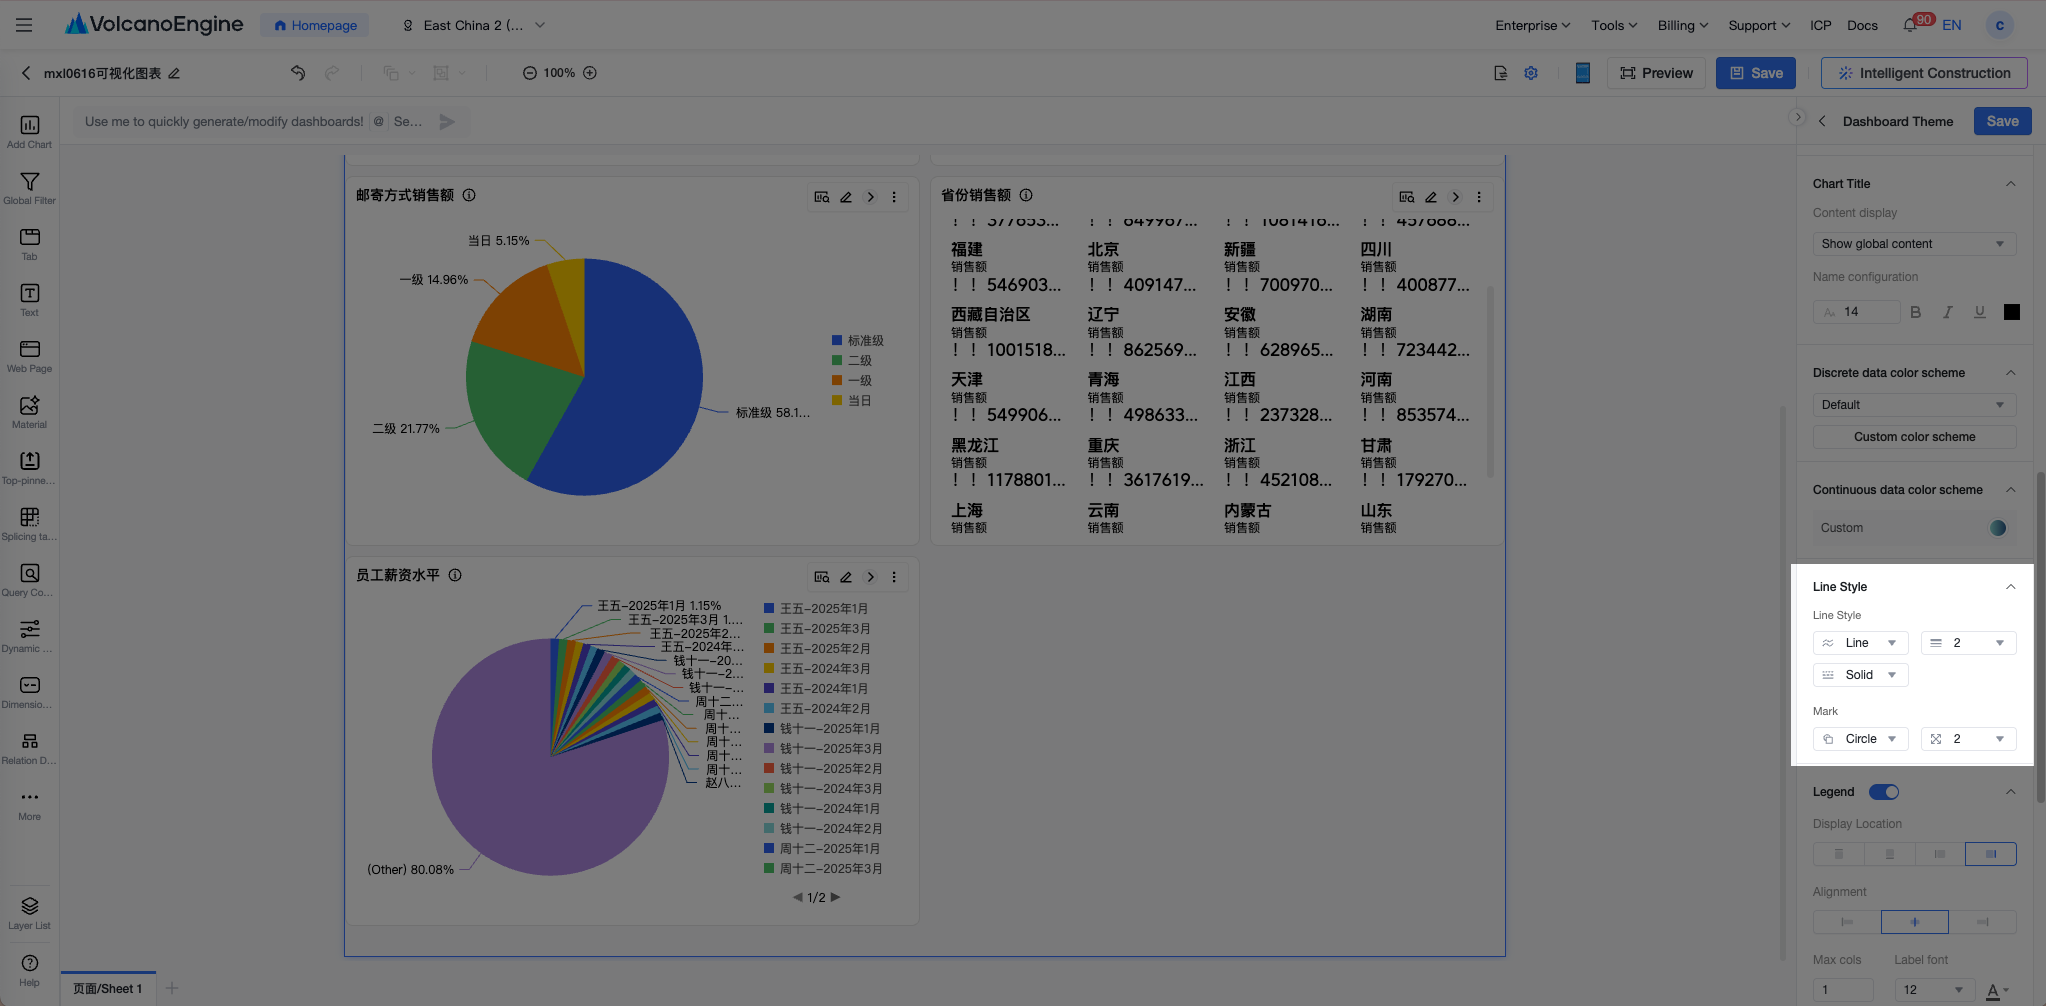Click the Preview button
Screen dimensions: 2046x1006
click(x=1656, y=73)
